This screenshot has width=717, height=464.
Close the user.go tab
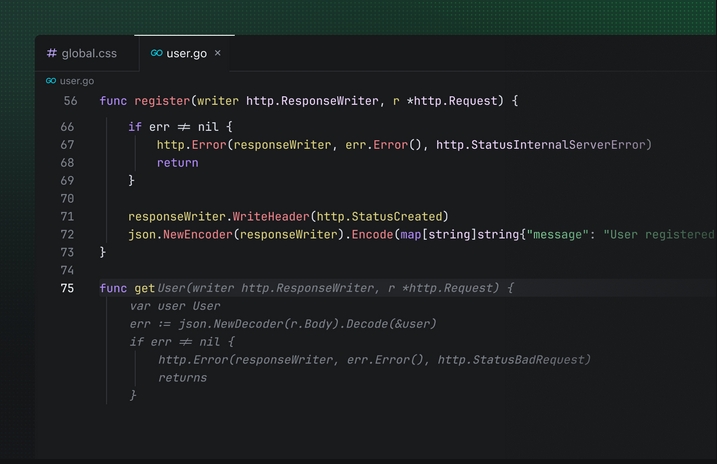[x=218, y=53]
